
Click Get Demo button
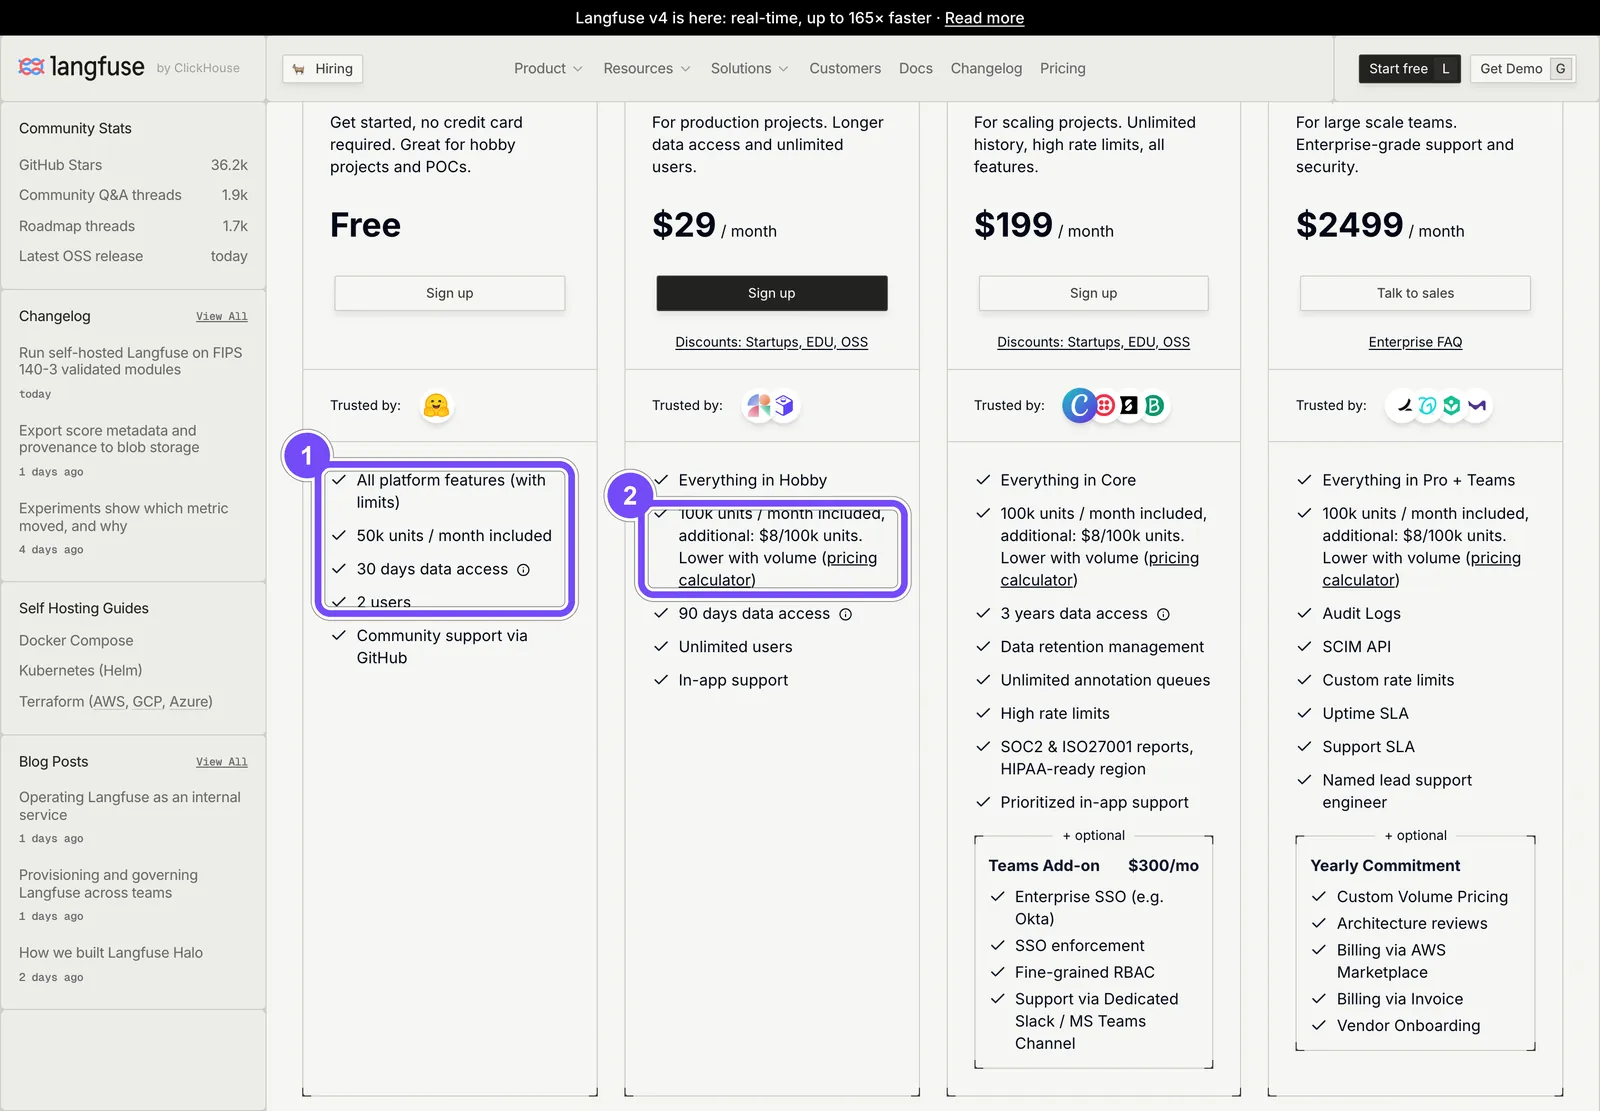(1523, 68)
